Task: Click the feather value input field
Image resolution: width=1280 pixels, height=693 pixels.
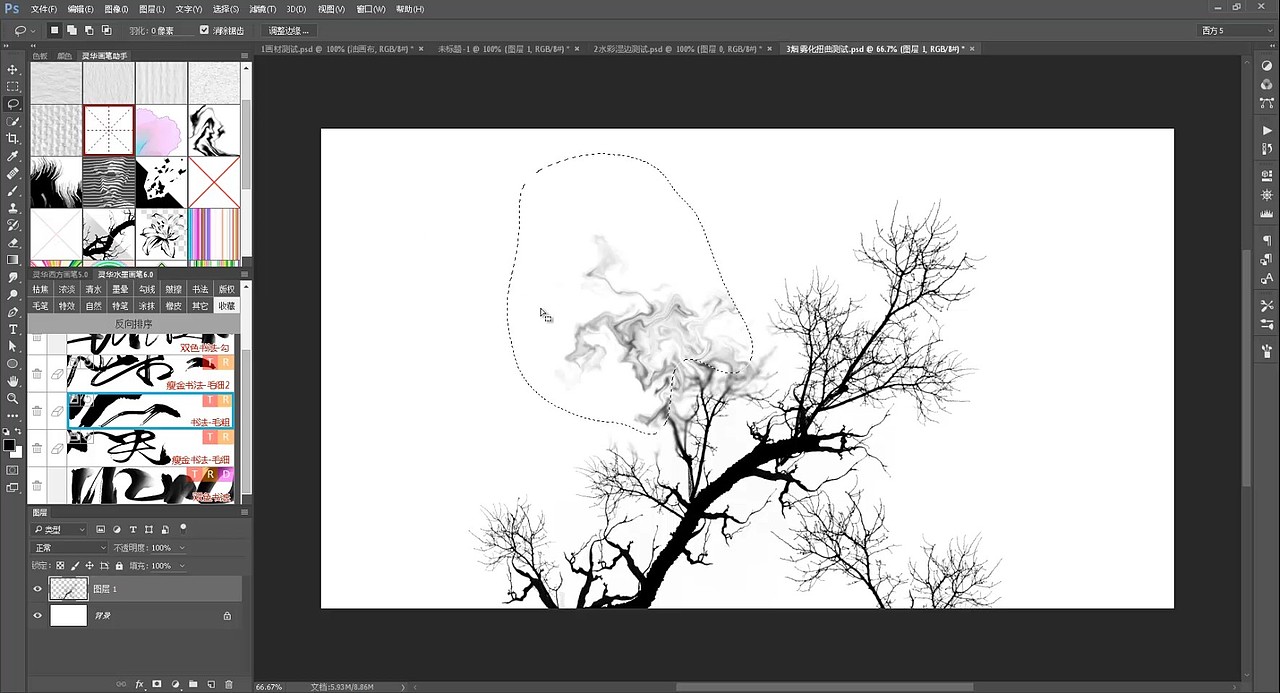Action: point(173,31)
